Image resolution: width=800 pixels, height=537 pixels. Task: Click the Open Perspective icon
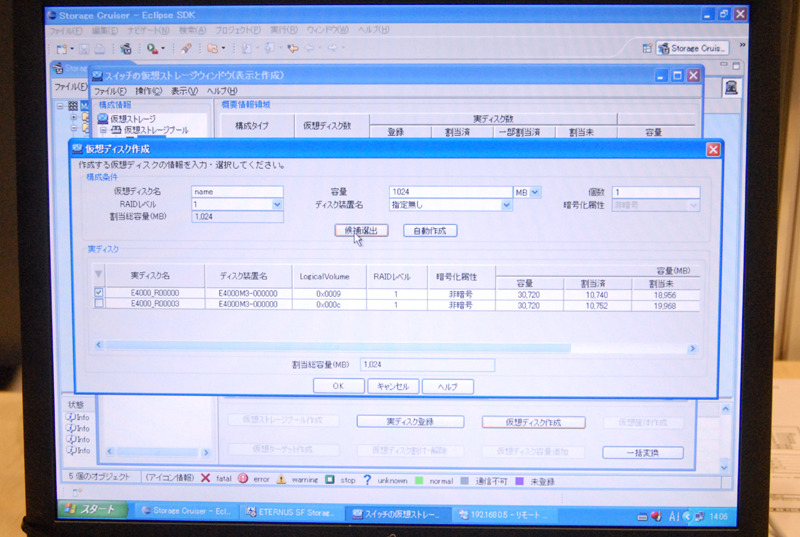click(x=647, y=48)
